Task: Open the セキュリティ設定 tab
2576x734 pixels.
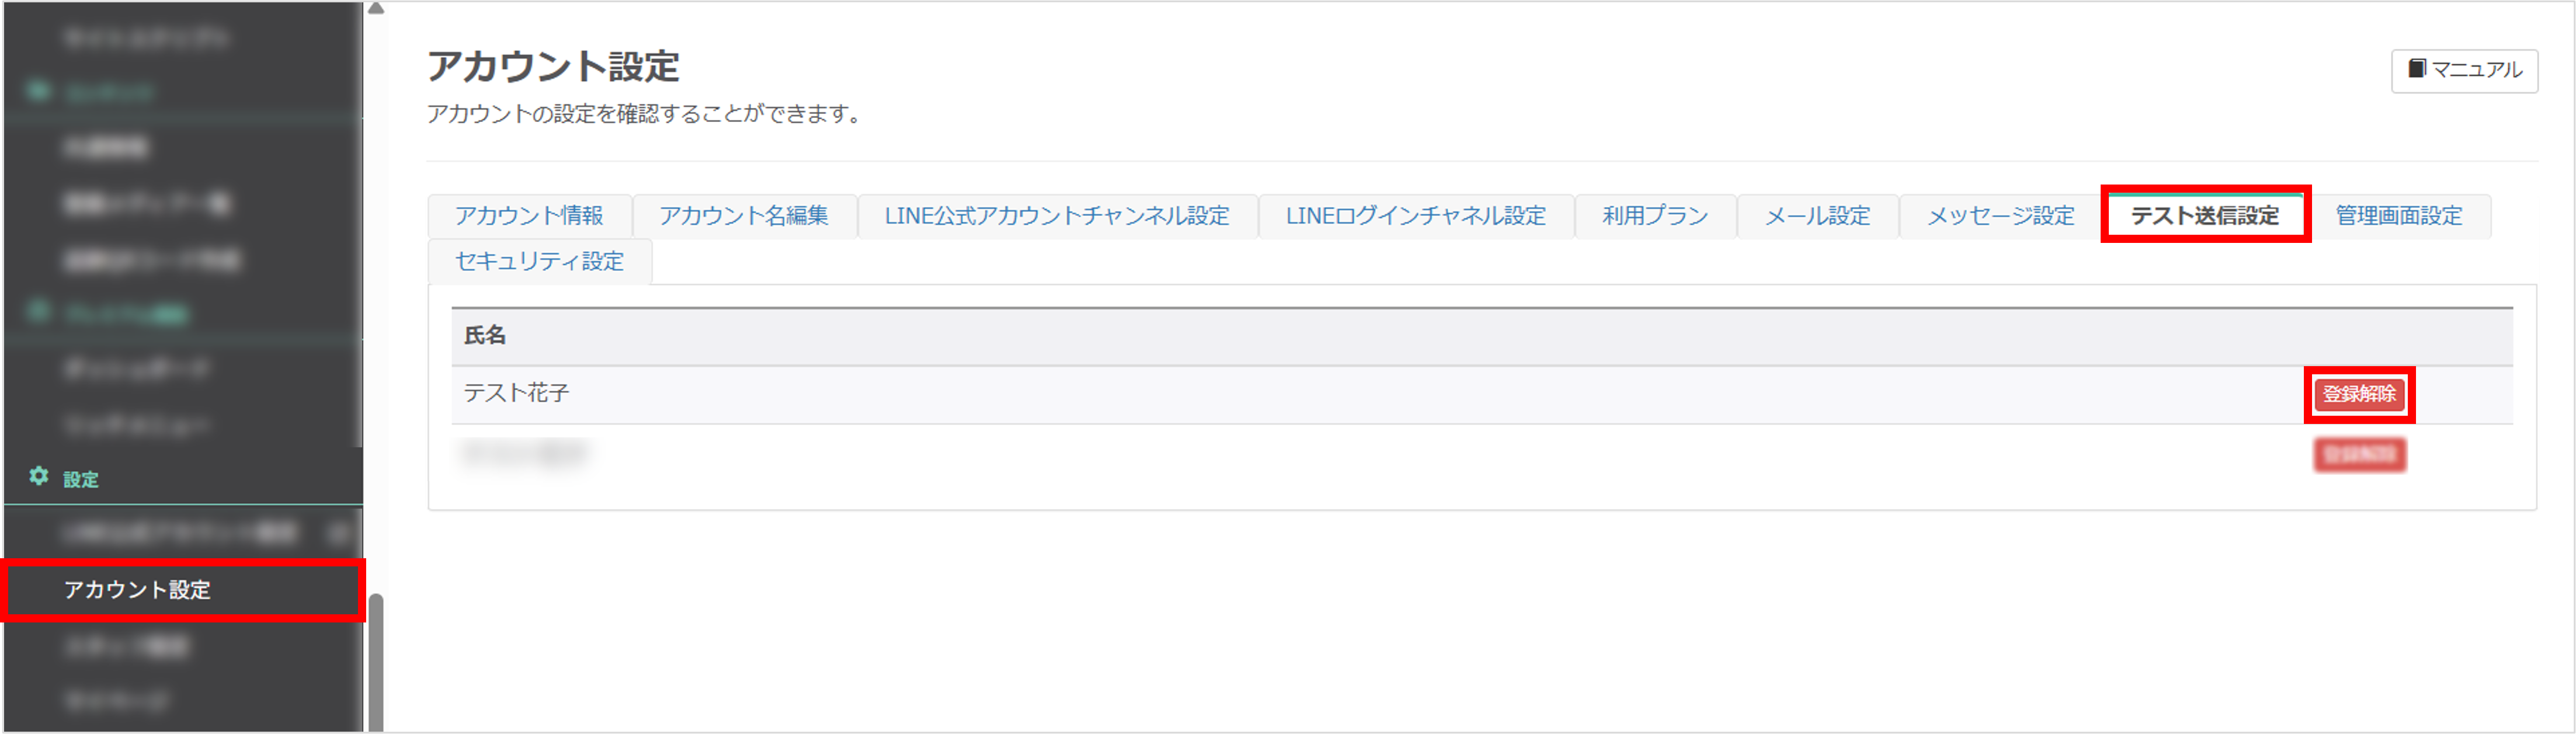Action: (540, 261)
